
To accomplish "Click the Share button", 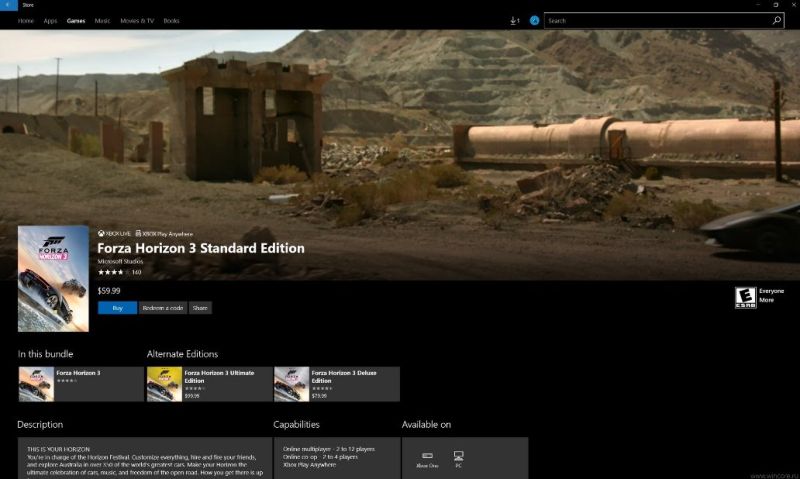I will [x=200, y=308].
